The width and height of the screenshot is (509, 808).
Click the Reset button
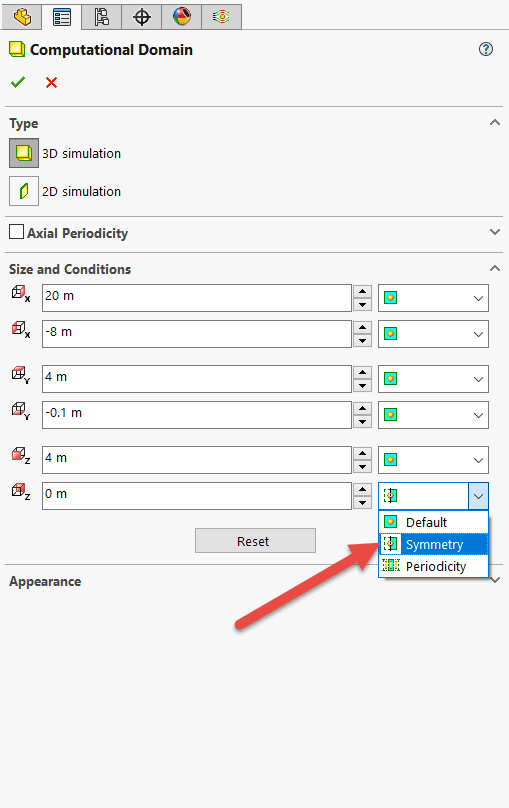click(x=255, y=541)
